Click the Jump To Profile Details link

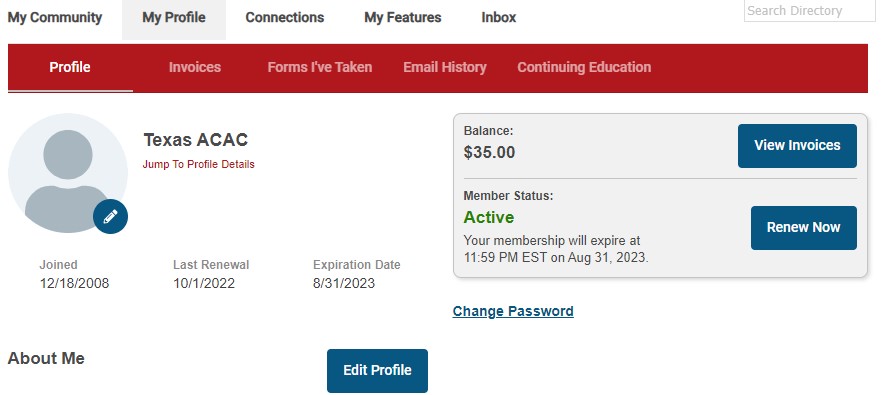pyautogui.click(x=198, y=164)
